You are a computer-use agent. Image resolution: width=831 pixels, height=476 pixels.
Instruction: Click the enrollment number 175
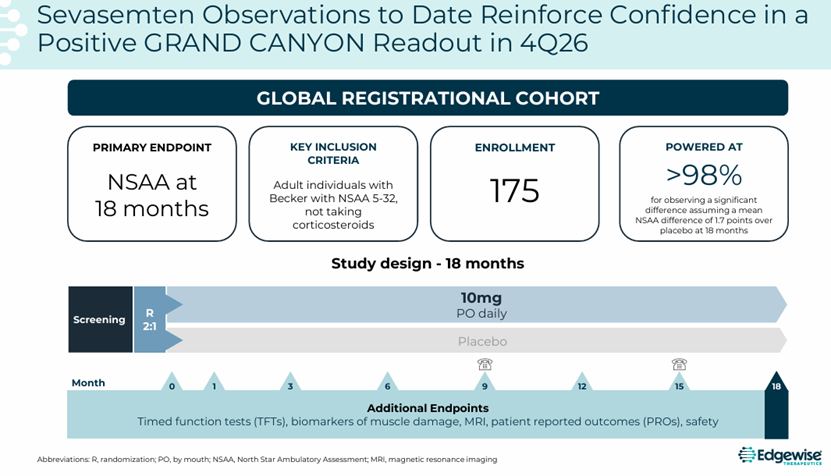(515, 191)
